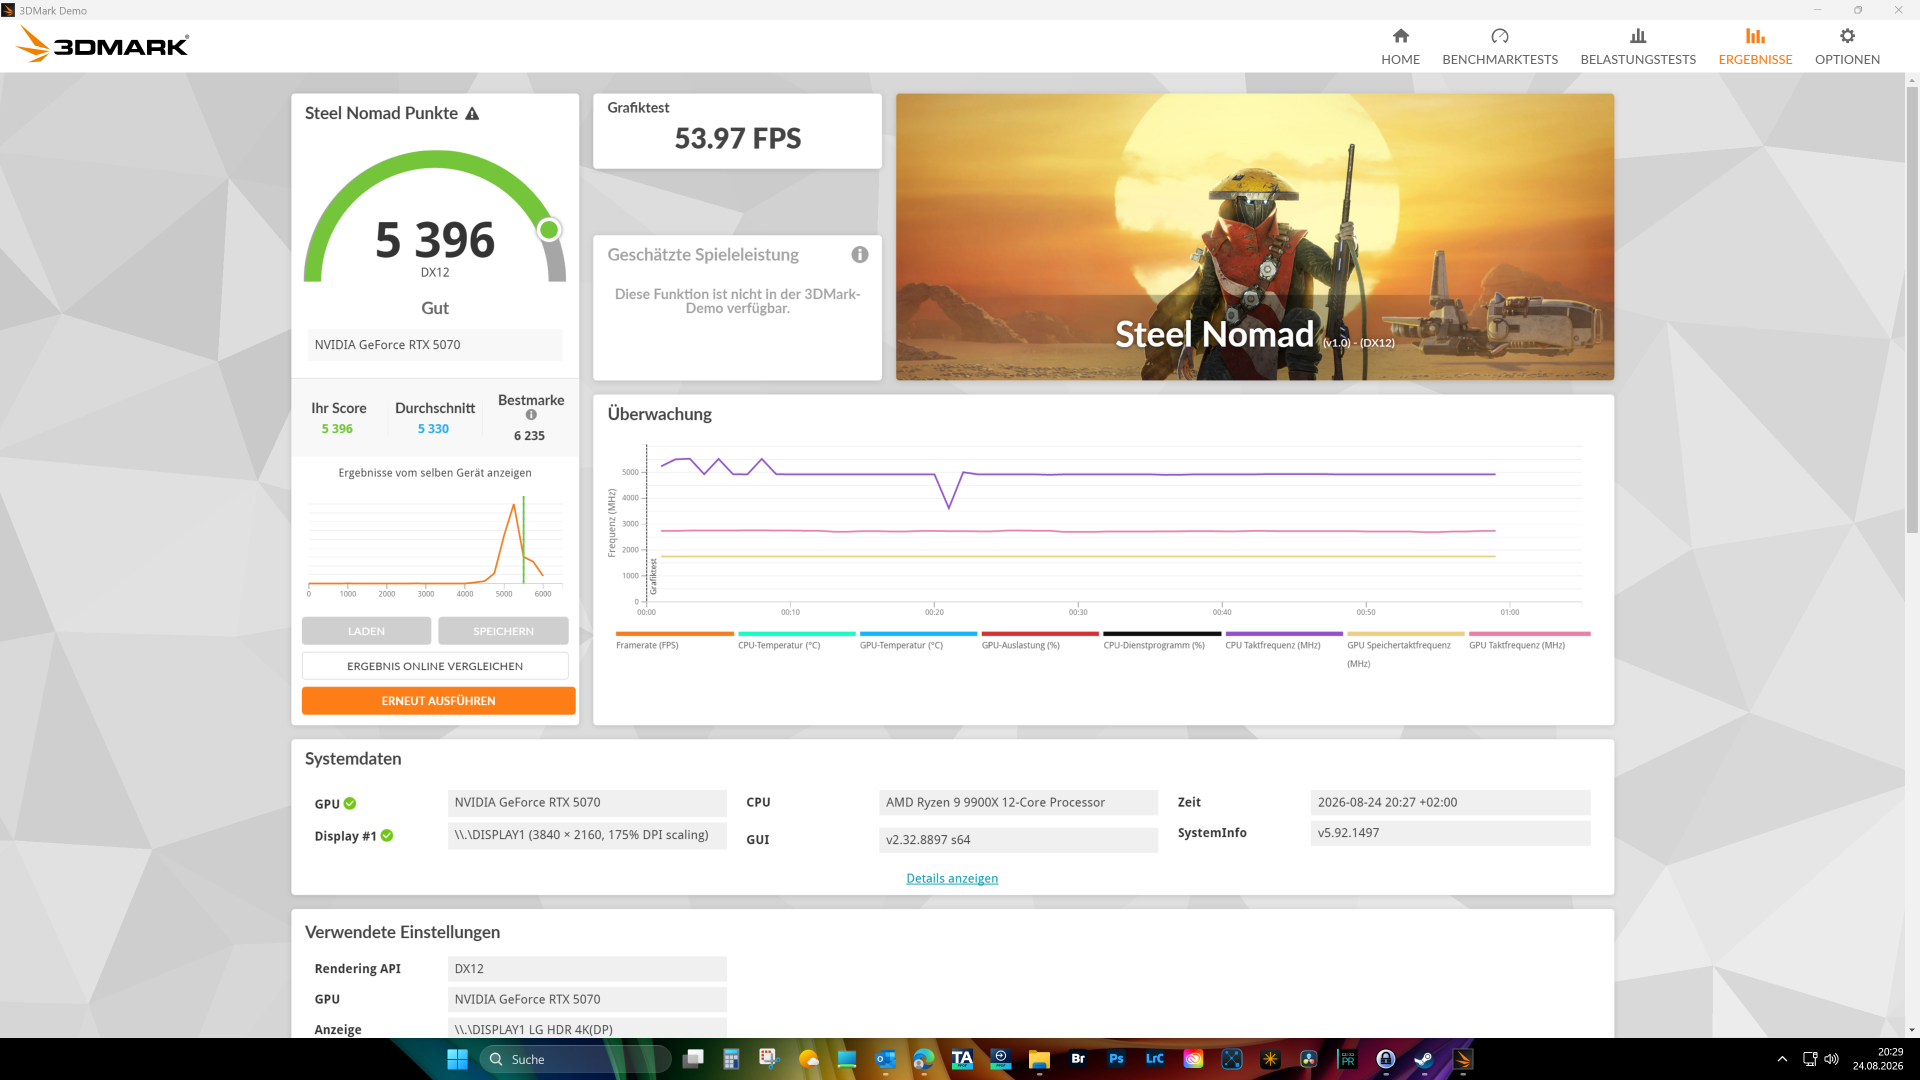Open the Belastungstests tab
The image size is (1920, 1080).
[1638, 46]
